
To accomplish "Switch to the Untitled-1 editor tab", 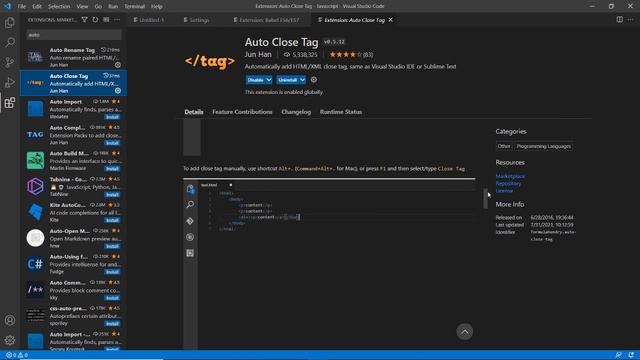I will [x=151, y=20].
